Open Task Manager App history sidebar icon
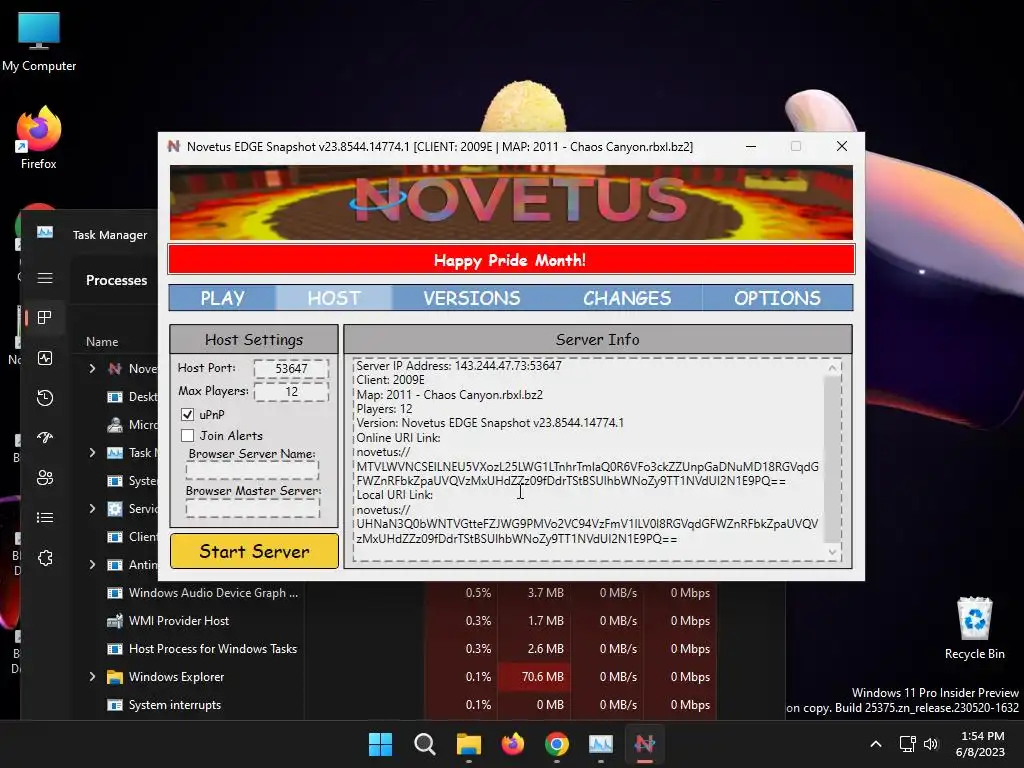1024x768 pixels. click(45, 398)
